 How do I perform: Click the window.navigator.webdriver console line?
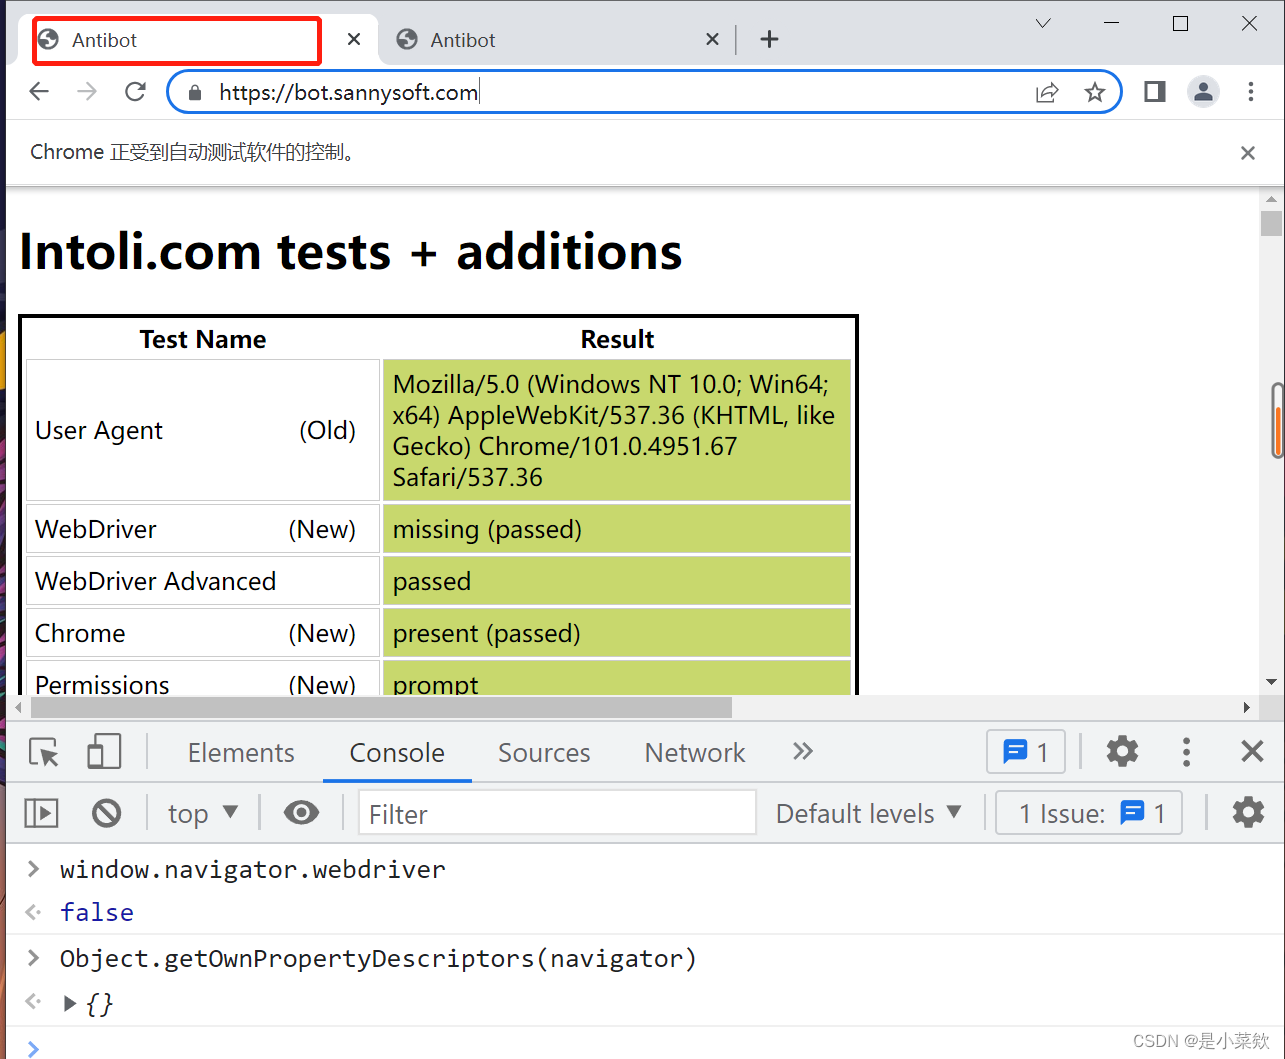(253, 869)
